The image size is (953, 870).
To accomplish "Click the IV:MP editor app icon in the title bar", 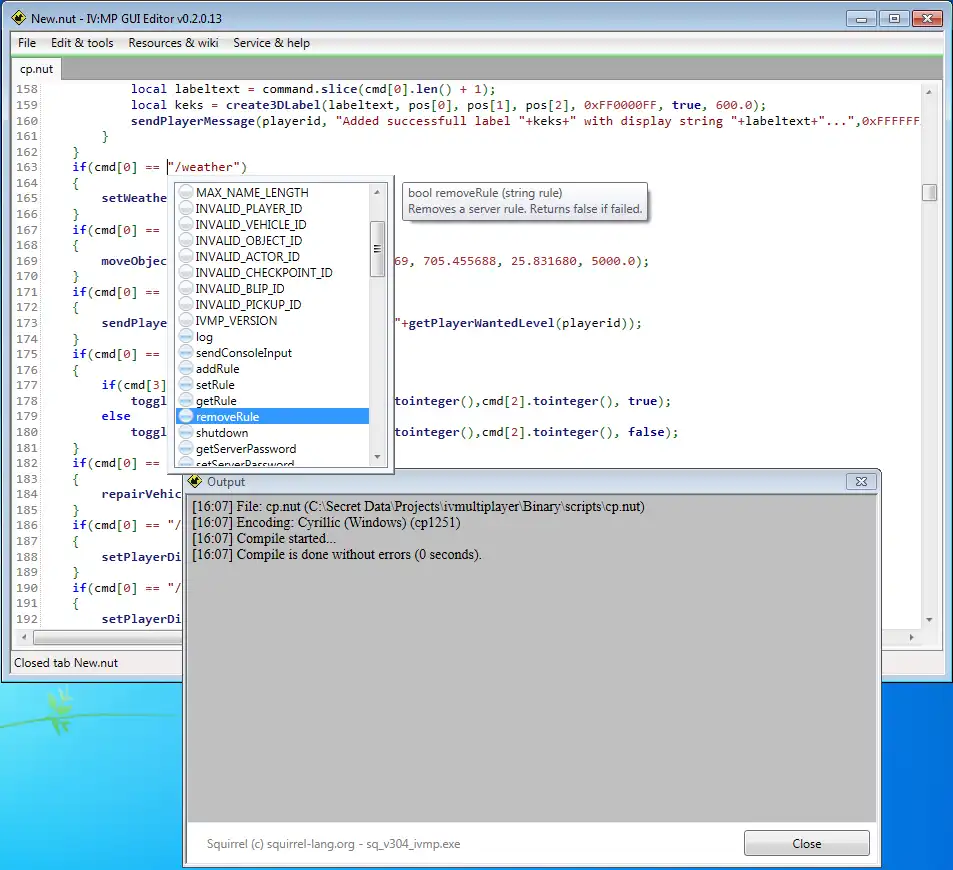I will coord(19,18).
